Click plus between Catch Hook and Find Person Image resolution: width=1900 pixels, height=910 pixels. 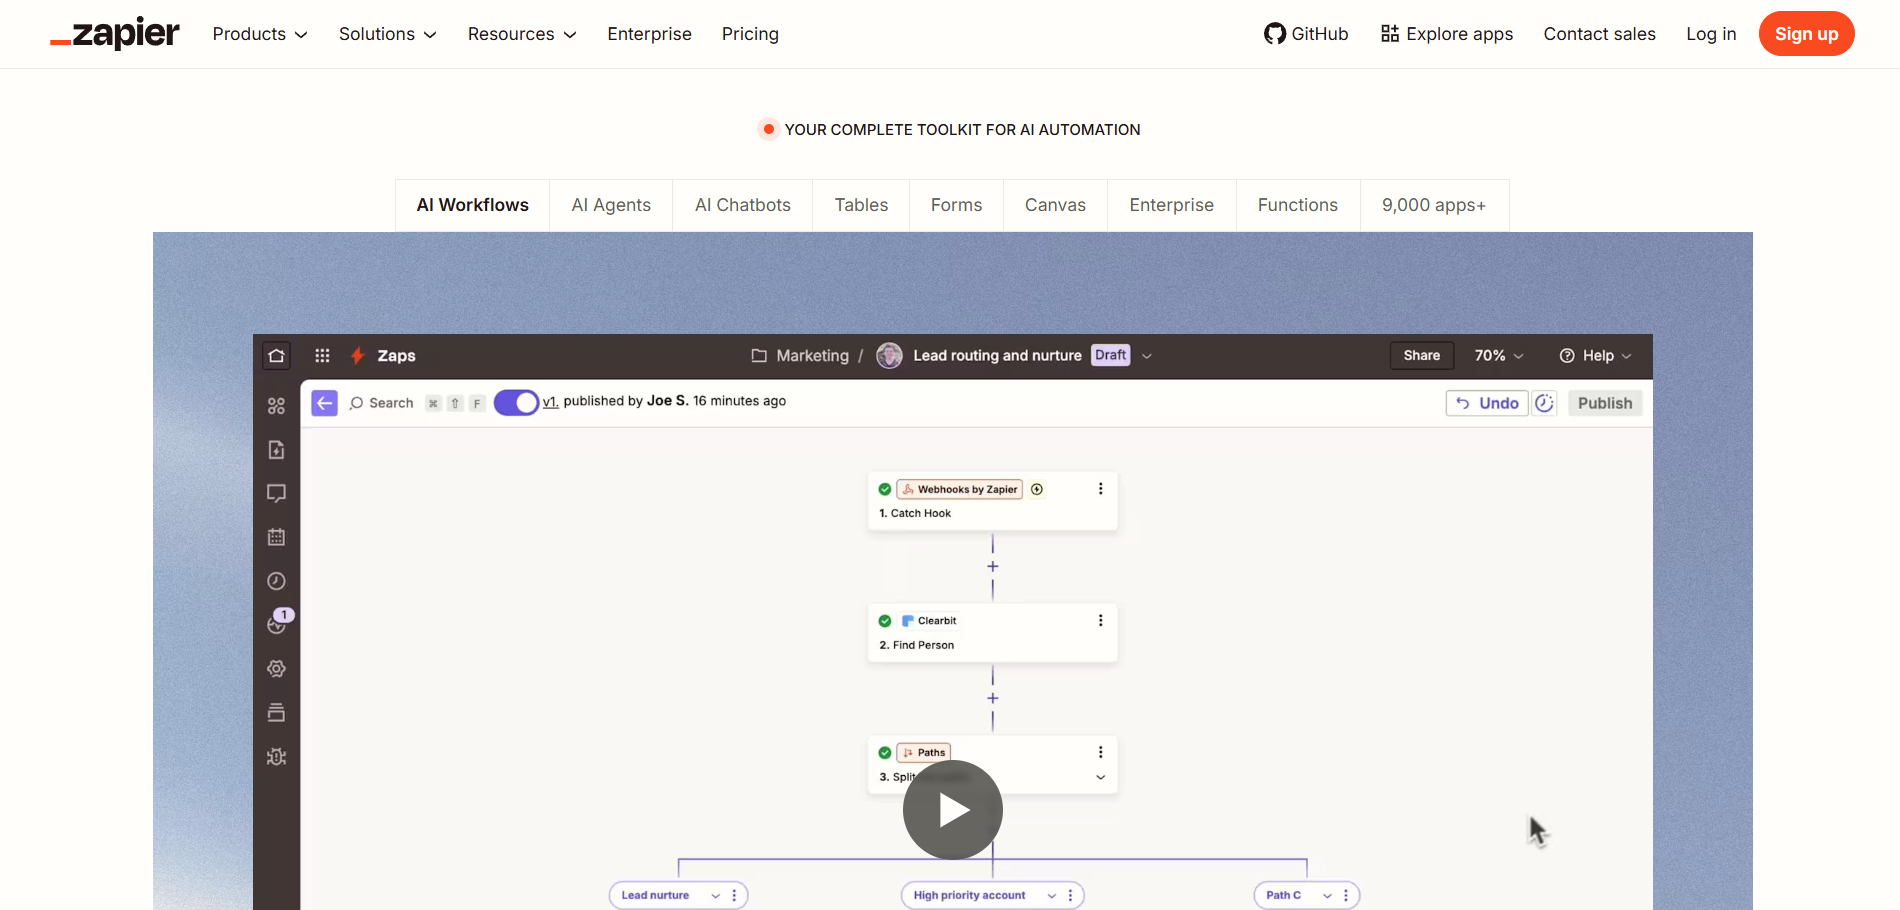[x=993, y=567]
